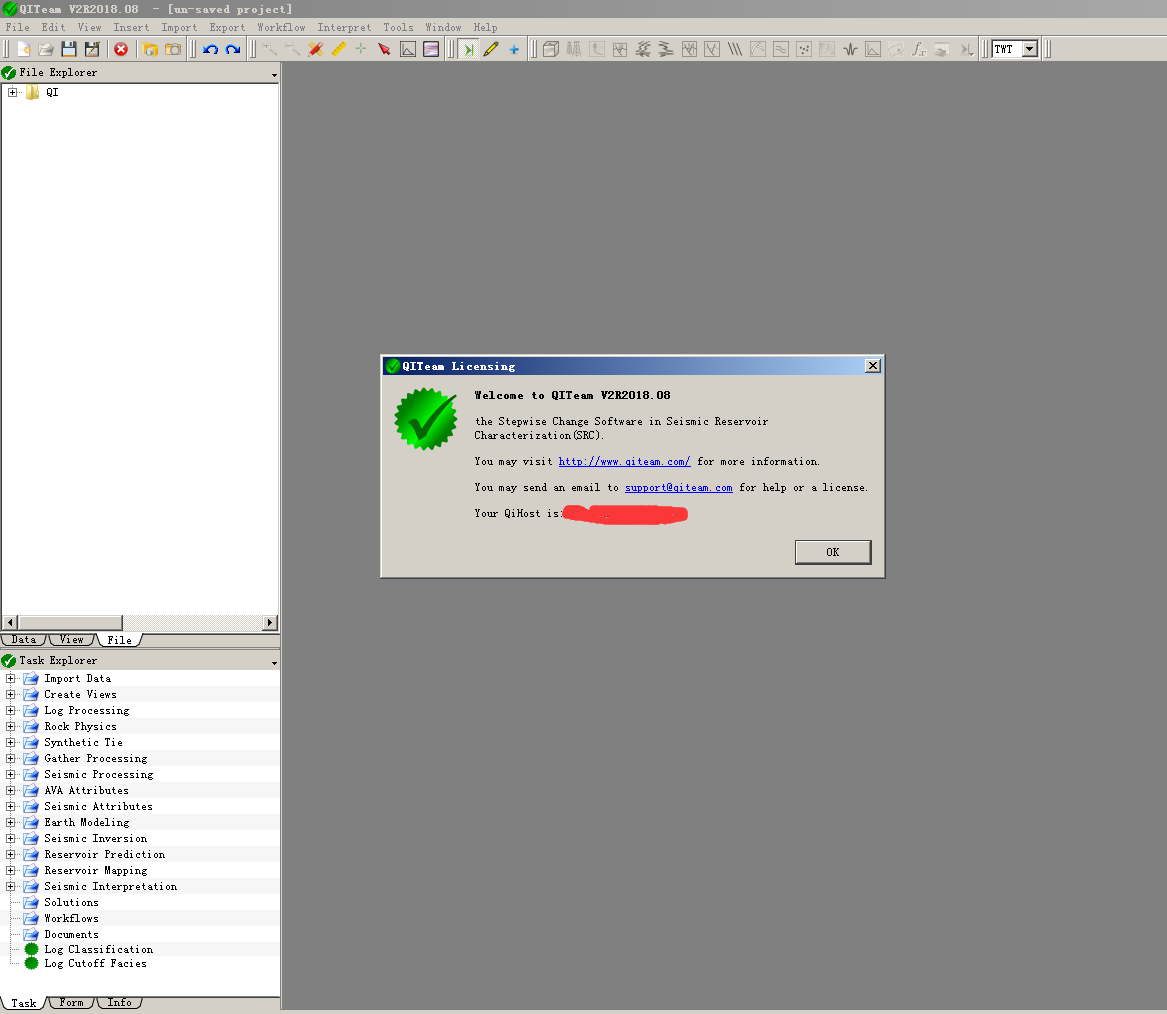This screenshot has height=1014, width=1167.
Task: Select the Seismic Interpretation task item
Action: [110, 887]
